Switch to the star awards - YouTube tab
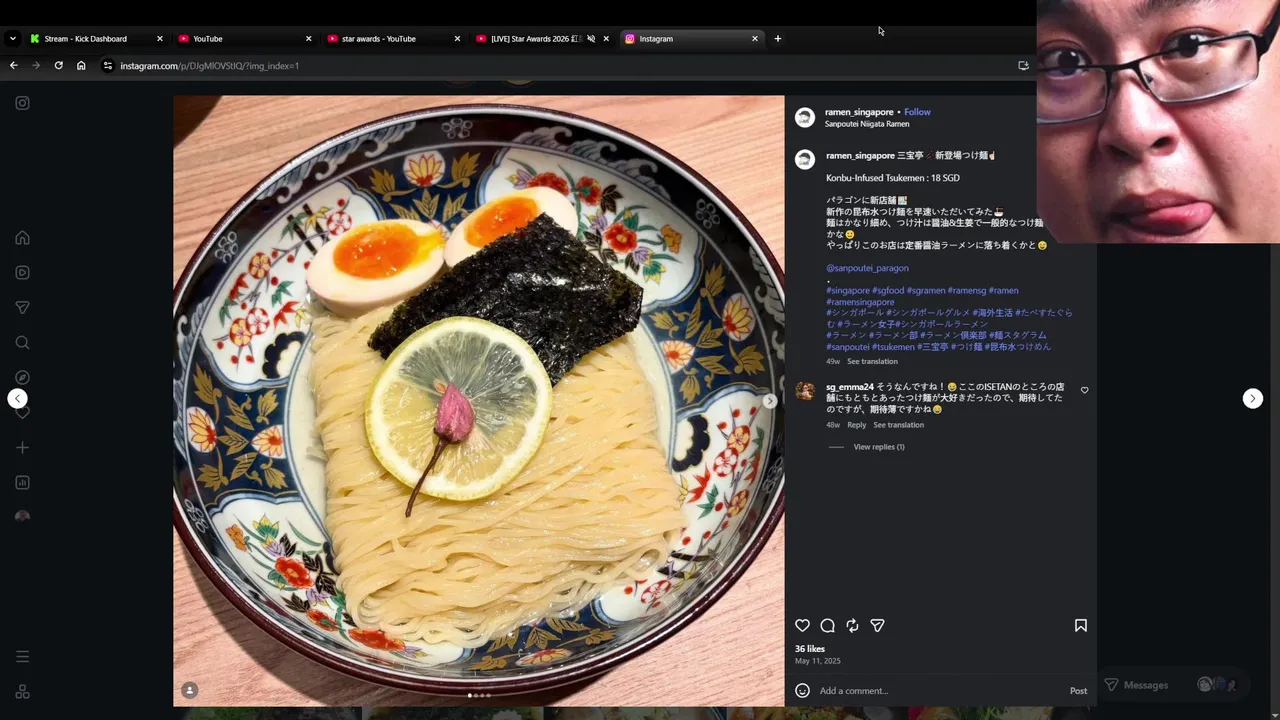Screen dimensions: 1280x720 click(x=379, y=38)
